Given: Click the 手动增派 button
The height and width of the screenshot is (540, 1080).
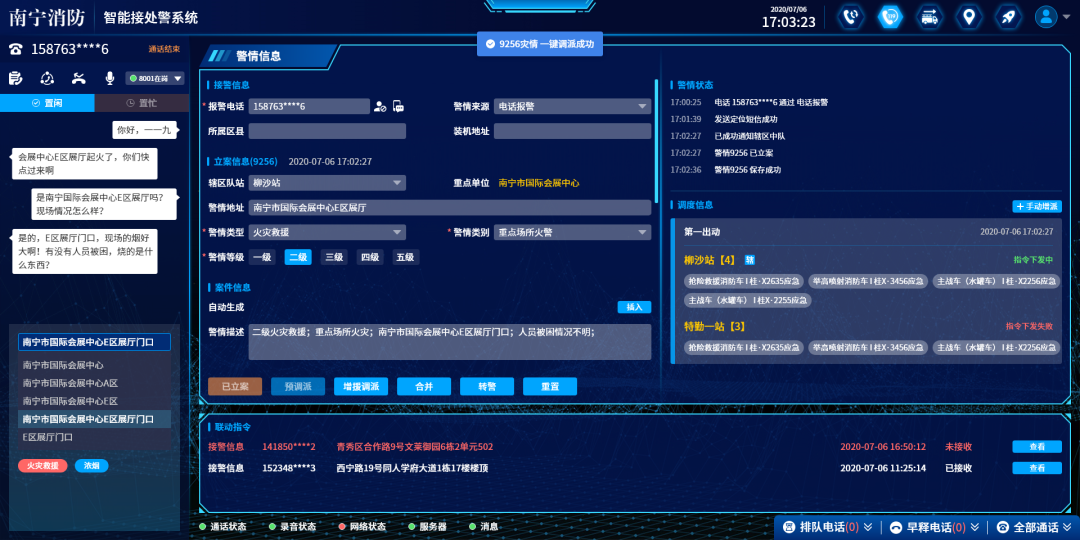Looking at the screenshot, I should [1036, 206].
